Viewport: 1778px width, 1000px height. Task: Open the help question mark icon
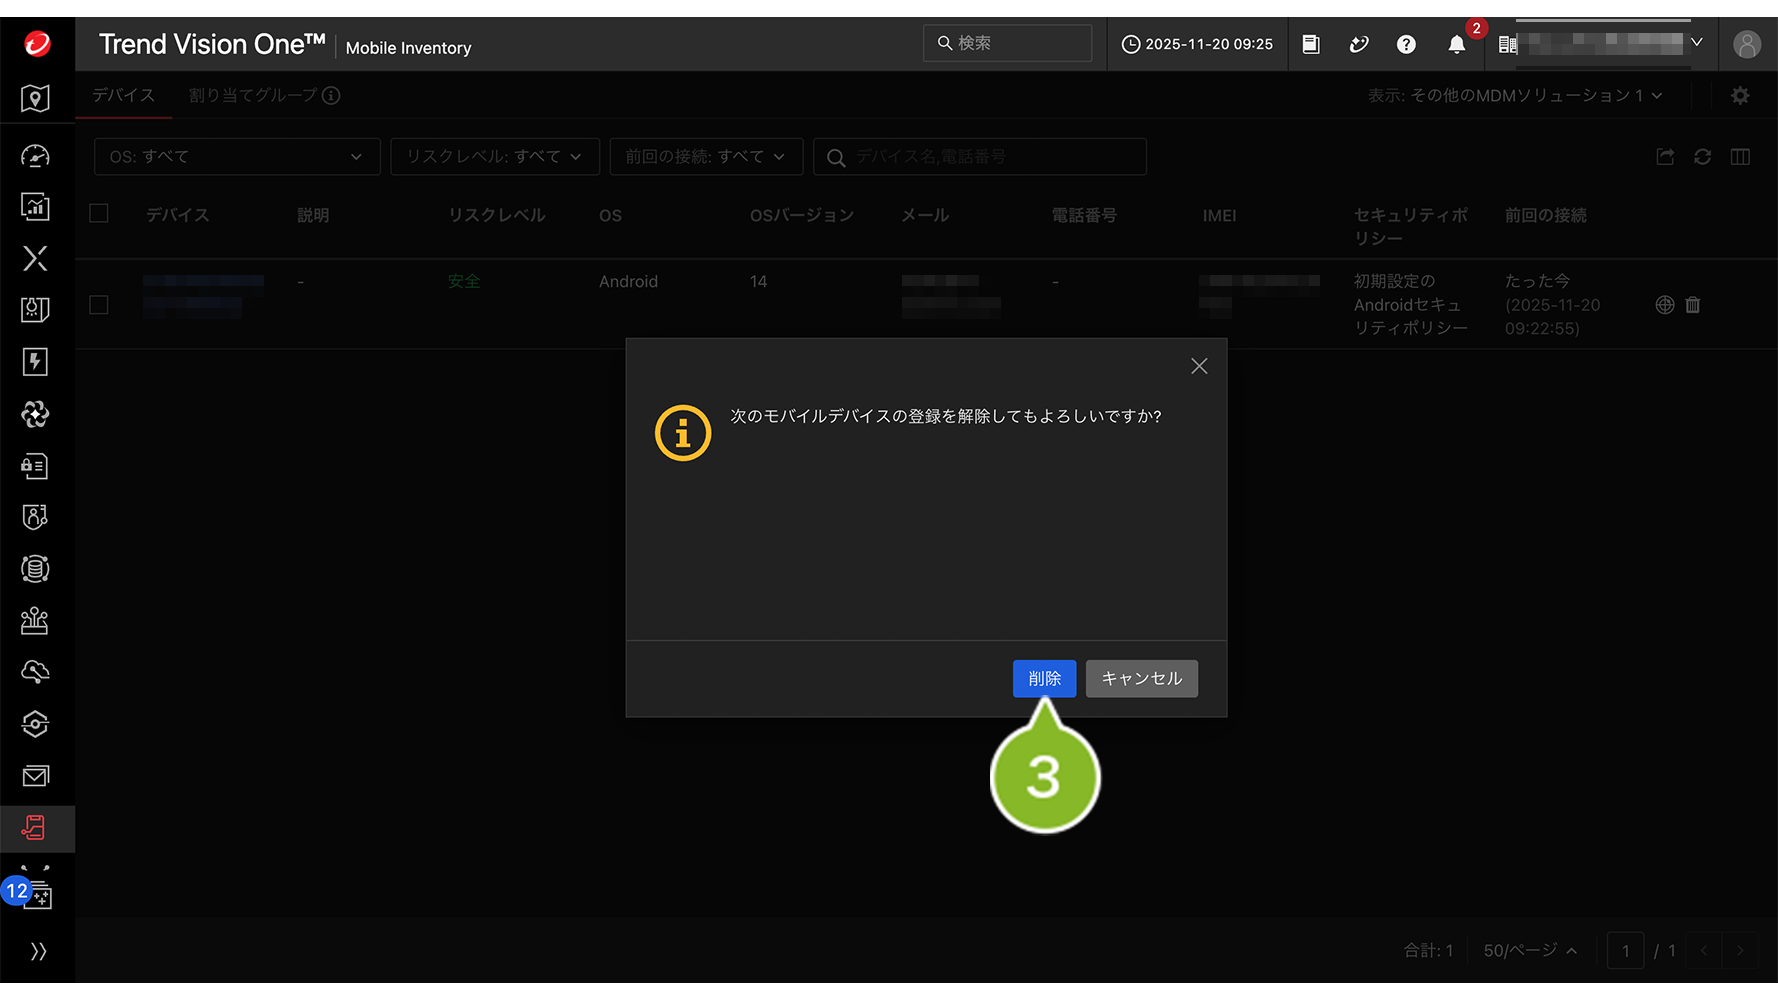pyautogui.click(x=1406, y=44)
